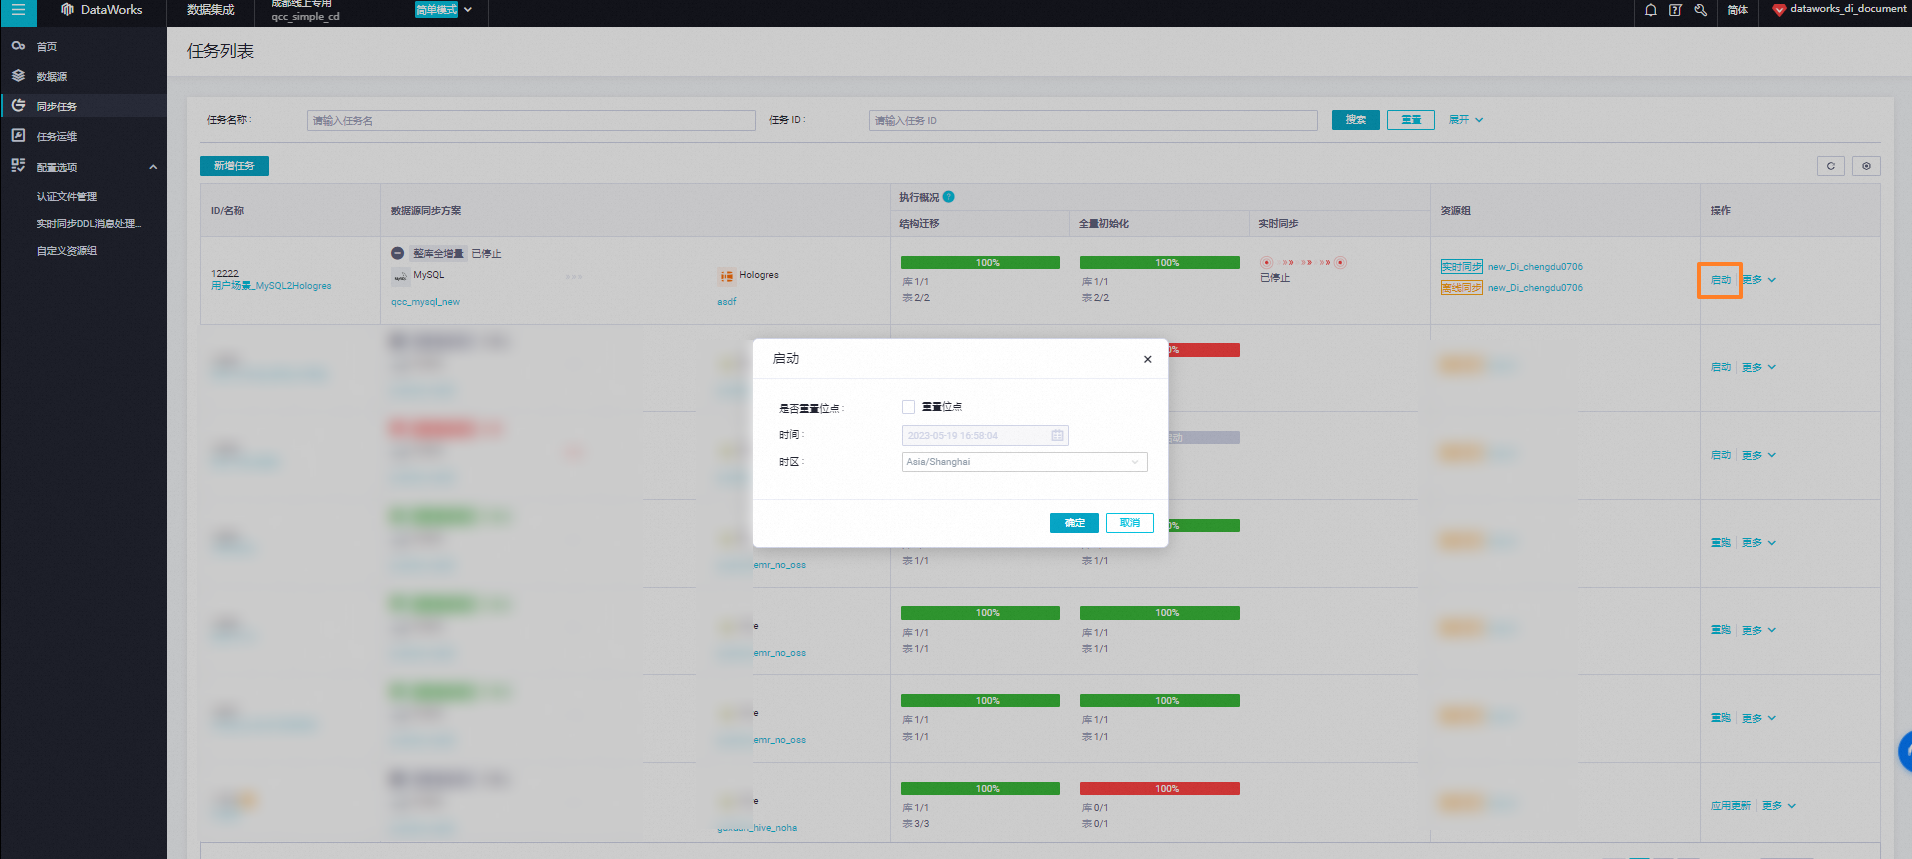
Task: Click red 100% progress bar above 库 0/1
Action: click(1160, 789)
